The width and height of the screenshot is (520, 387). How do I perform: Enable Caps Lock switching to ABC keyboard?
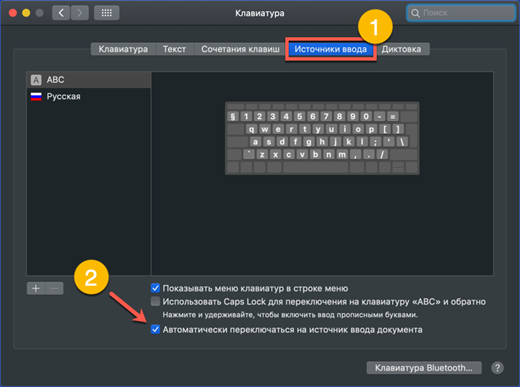click(155, 302)
